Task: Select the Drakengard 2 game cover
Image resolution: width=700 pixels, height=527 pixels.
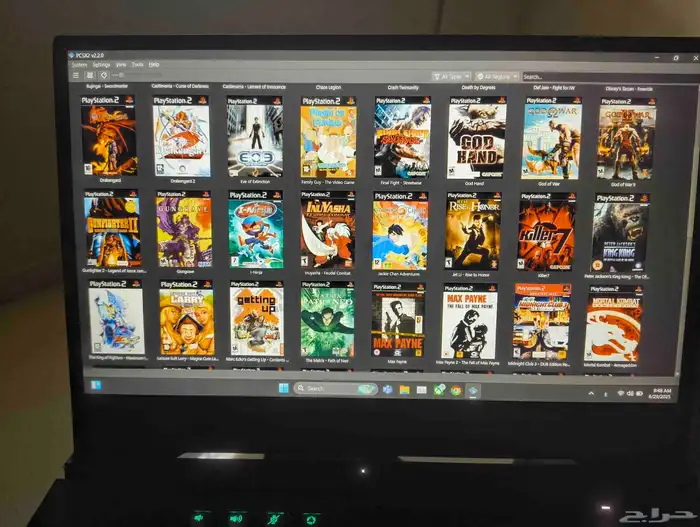Action: point(181,137)
